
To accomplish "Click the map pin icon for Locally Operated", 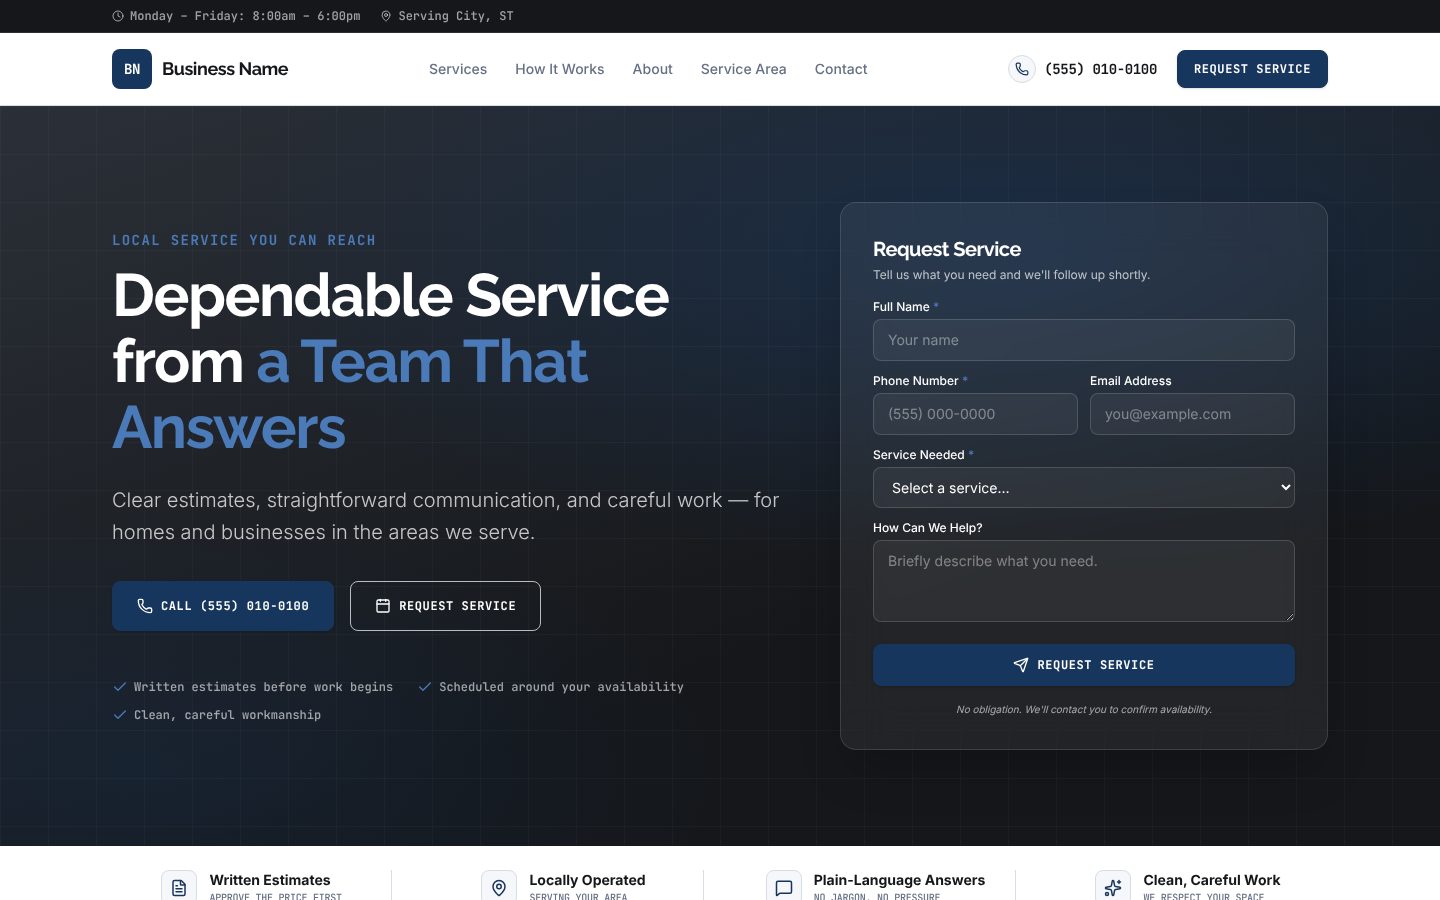I will click(x=499, y=887).
